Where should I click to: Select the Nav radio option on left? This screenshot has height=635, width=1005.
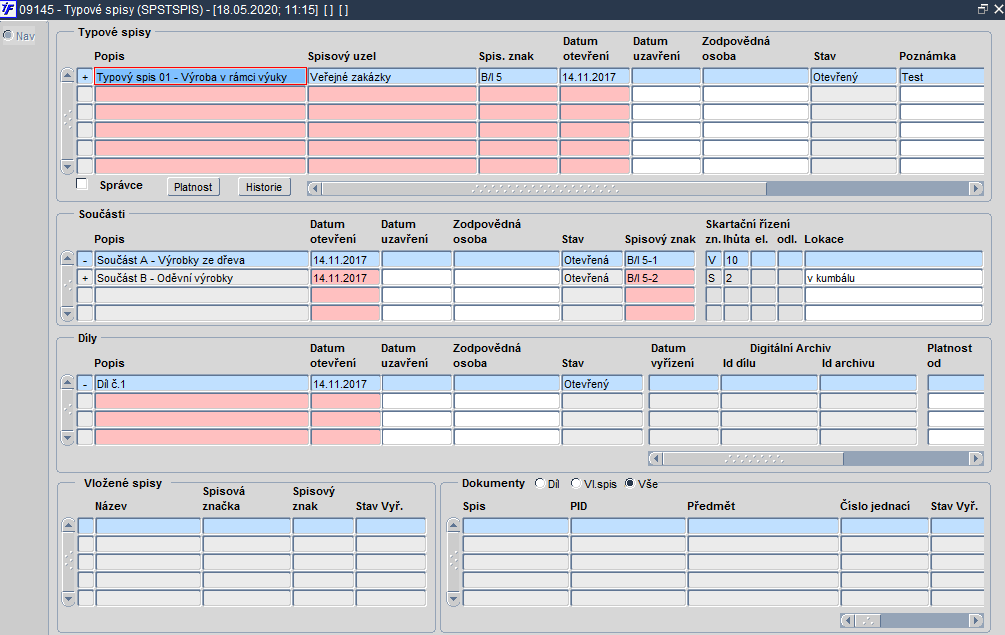point(8,35)
